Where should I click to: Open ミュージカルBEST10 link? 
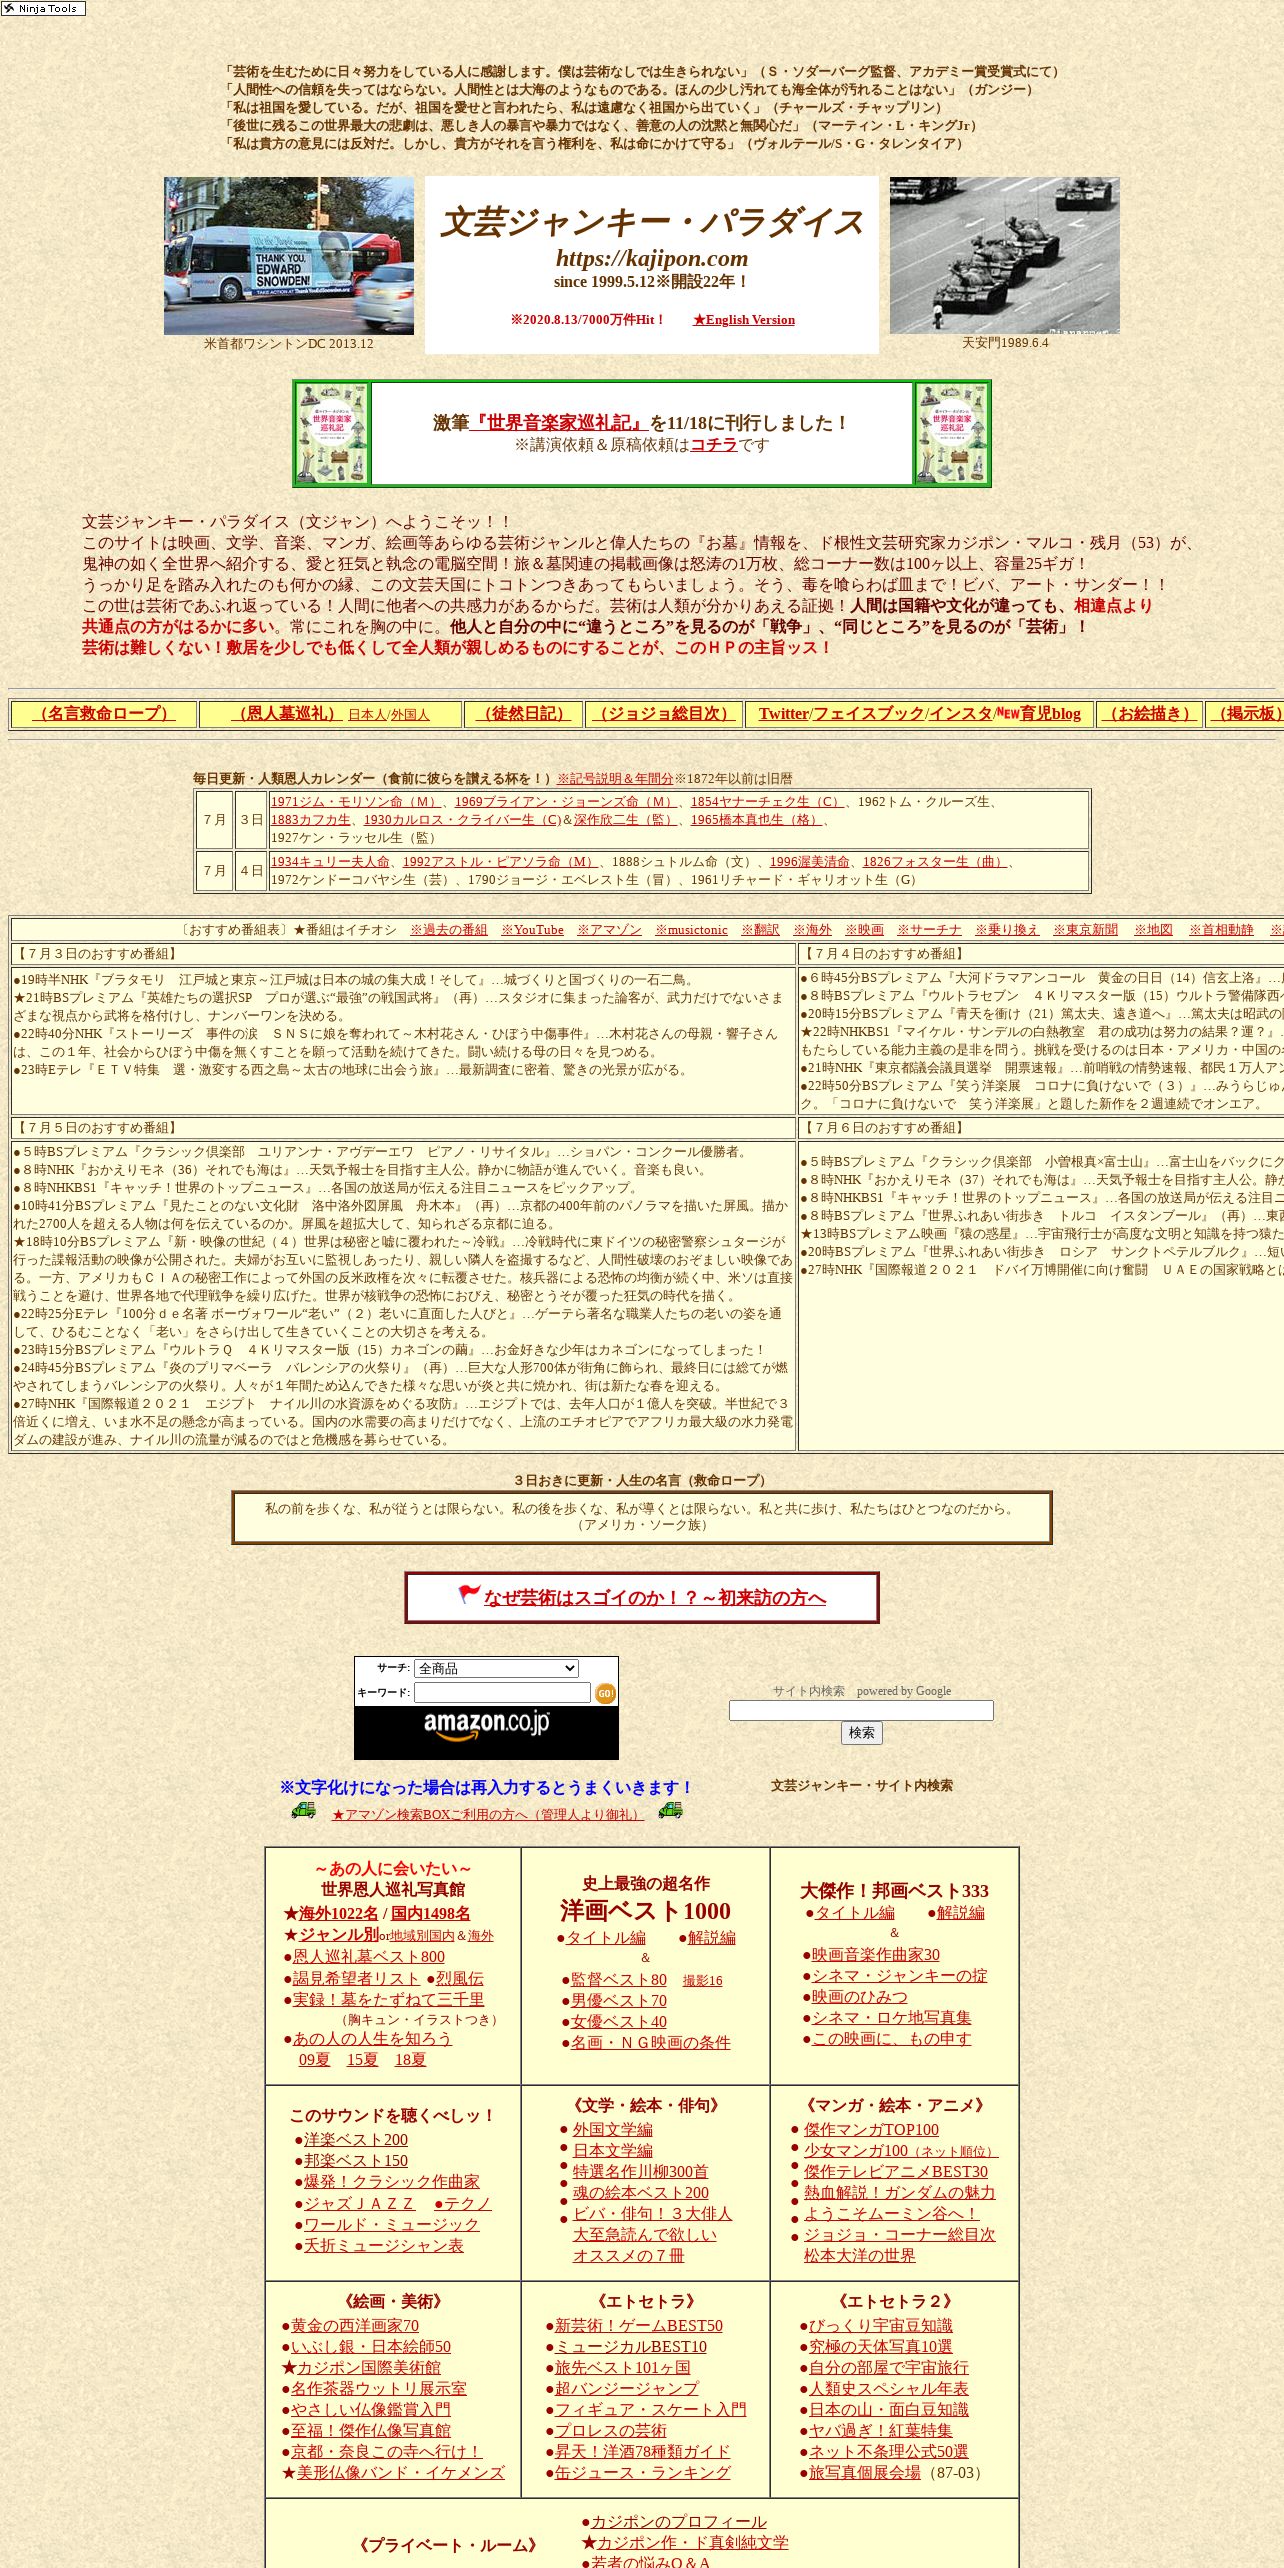pyautogui.click(x=630, y=2346)
